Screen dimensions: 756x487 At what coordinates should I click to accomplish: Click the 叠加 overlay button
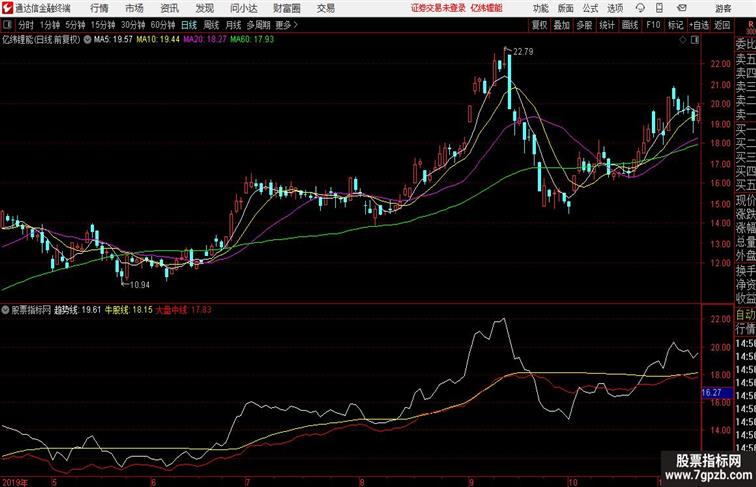(x=562, y=25)
